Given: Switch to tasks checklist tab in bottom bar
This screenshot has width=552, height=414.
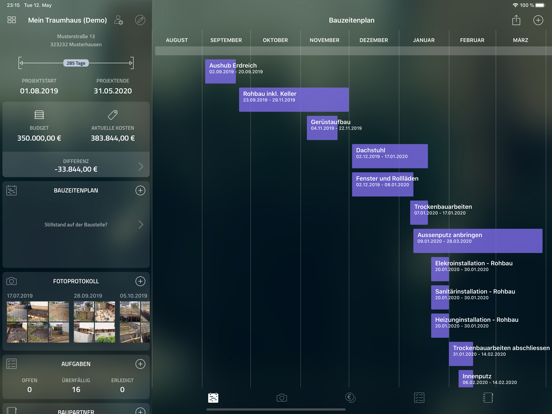Looking at the screenshot, I should click(419, 398).
